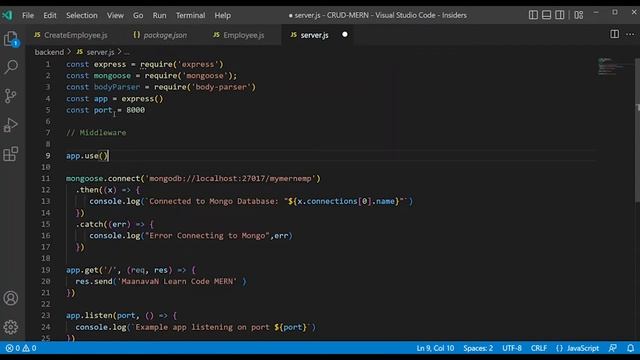The width and height of the screenshot is (640, 360).
Task: Click 'Error Connecting to Mongo' string
Action: coord(207,236)
